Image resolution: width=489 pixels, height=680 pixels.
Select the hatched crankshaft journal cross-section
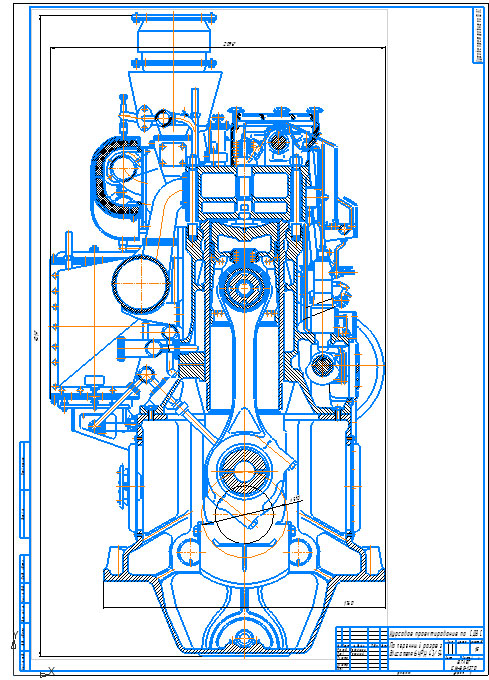coord(244,471)
